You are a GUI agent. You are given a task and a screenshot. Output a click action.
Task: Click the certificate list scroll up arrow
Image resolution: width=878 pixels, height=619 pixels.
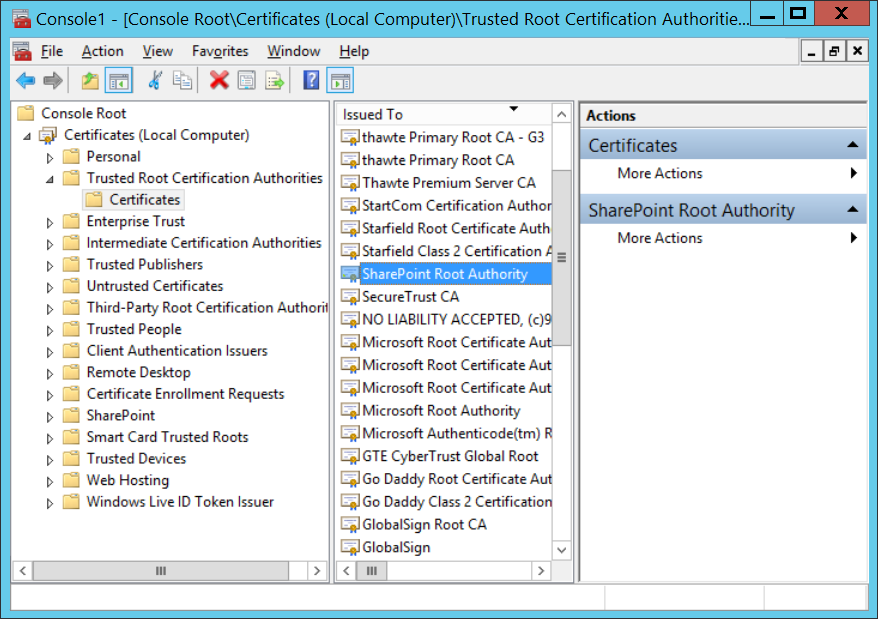coord(562,115)
